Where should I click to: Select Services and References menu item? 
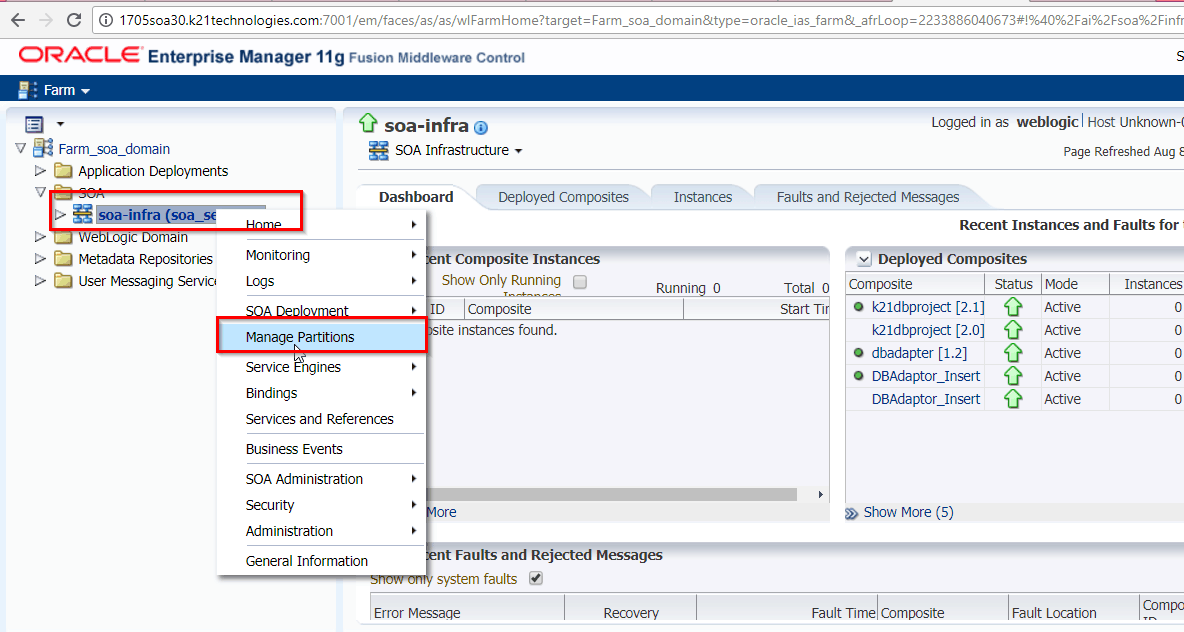(322, 419)
